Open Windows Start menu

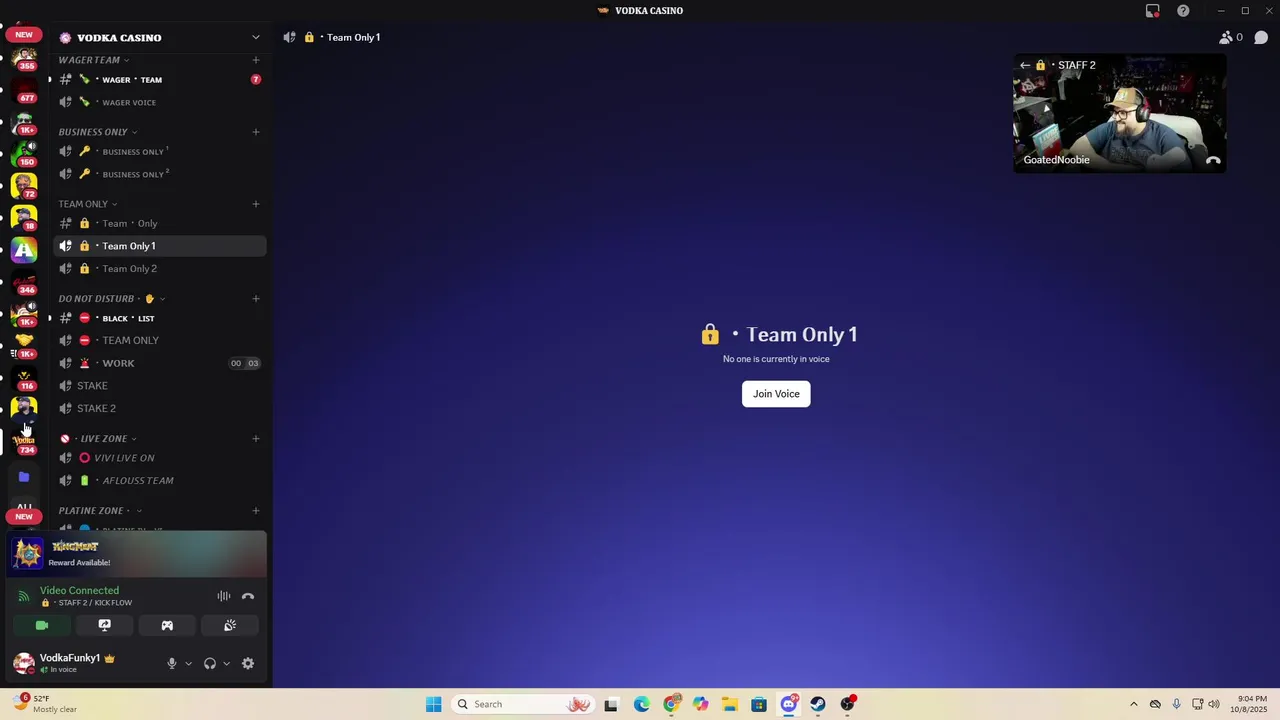[x=433, y=704]
